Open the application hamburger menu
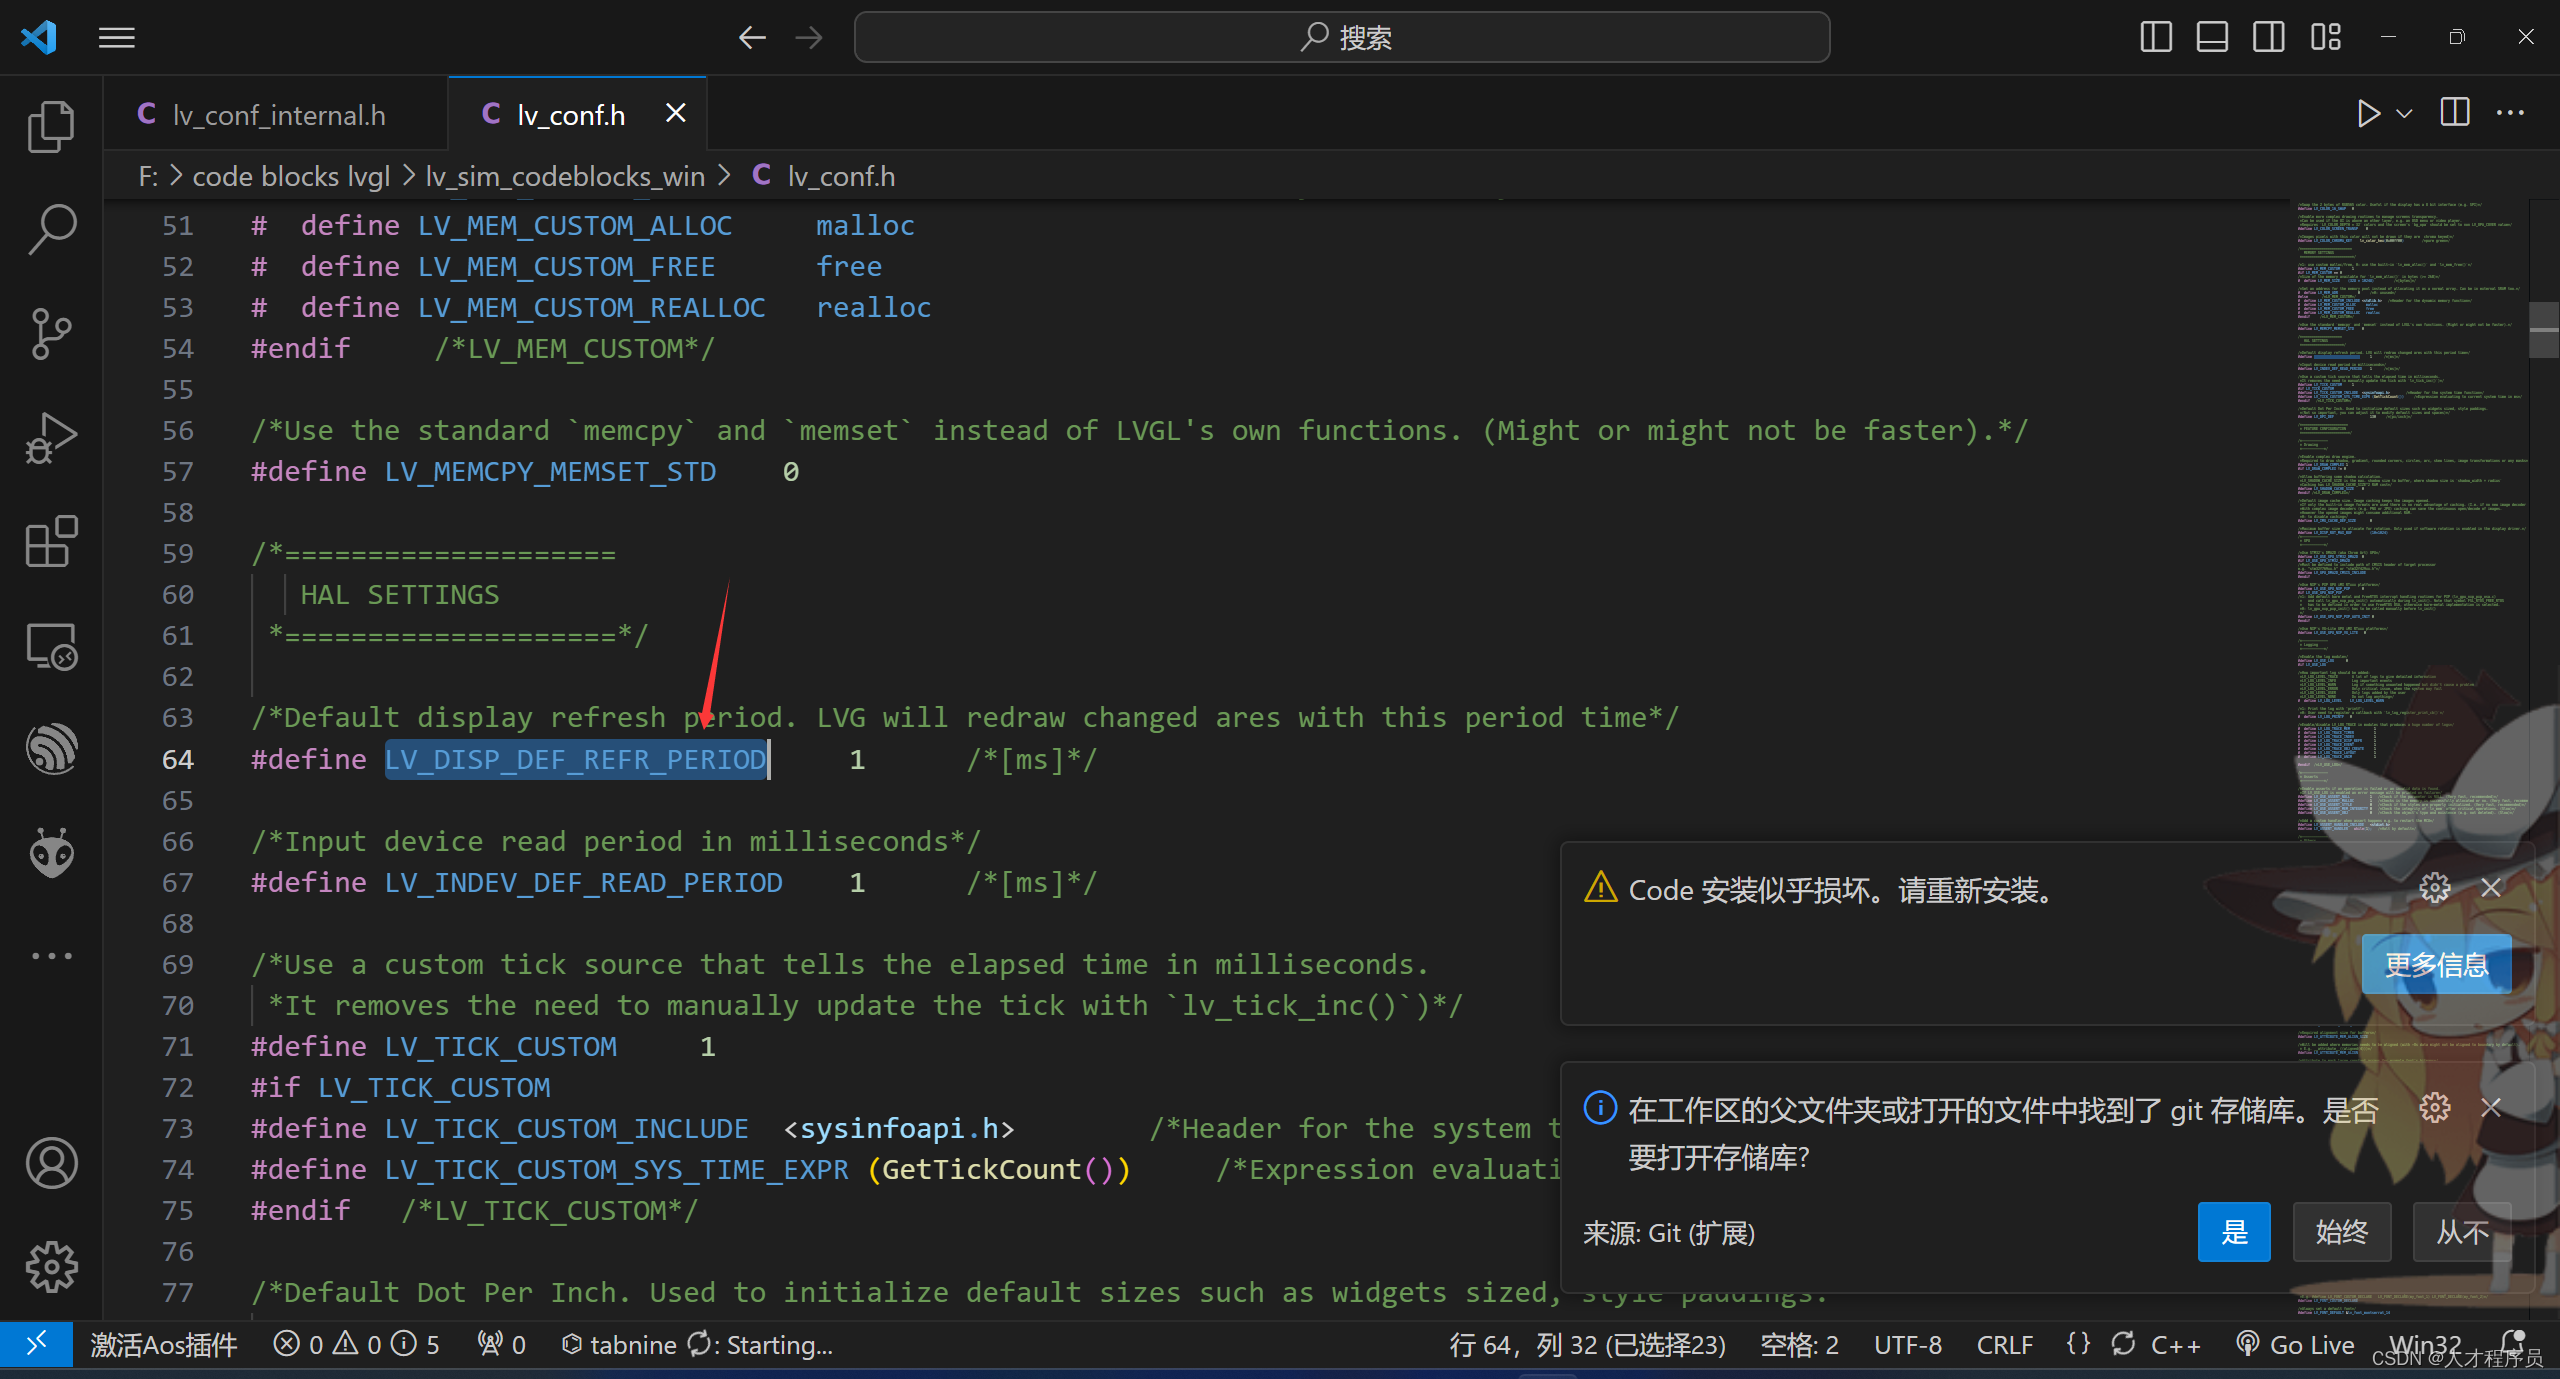The width and height of the screenshot is (2560, 1379). click(116, 37)
